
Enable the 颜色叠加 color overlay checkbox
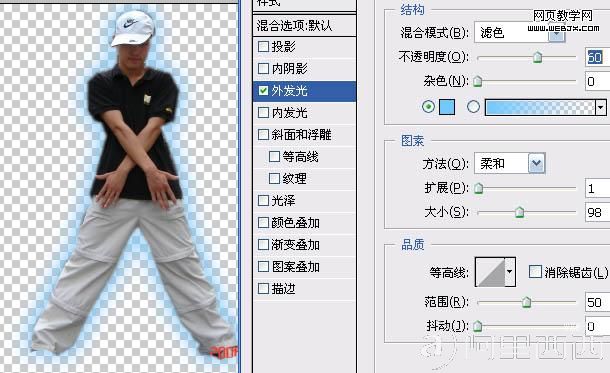pos(263,222)
